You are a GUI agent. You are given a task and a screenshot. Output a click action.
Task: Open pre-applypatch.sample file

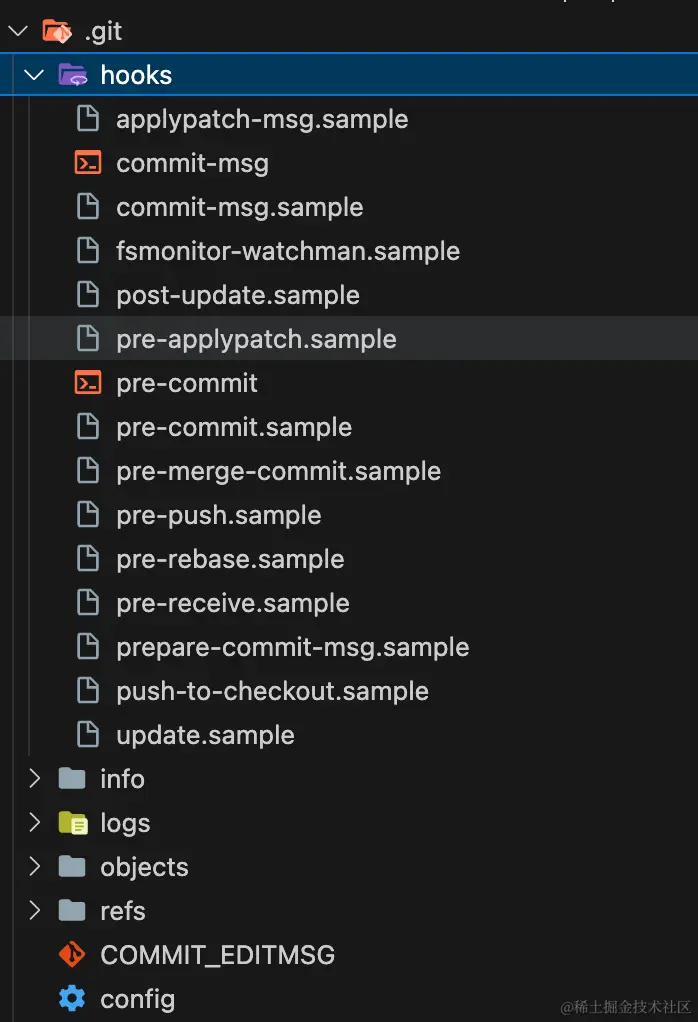(256, 339)
